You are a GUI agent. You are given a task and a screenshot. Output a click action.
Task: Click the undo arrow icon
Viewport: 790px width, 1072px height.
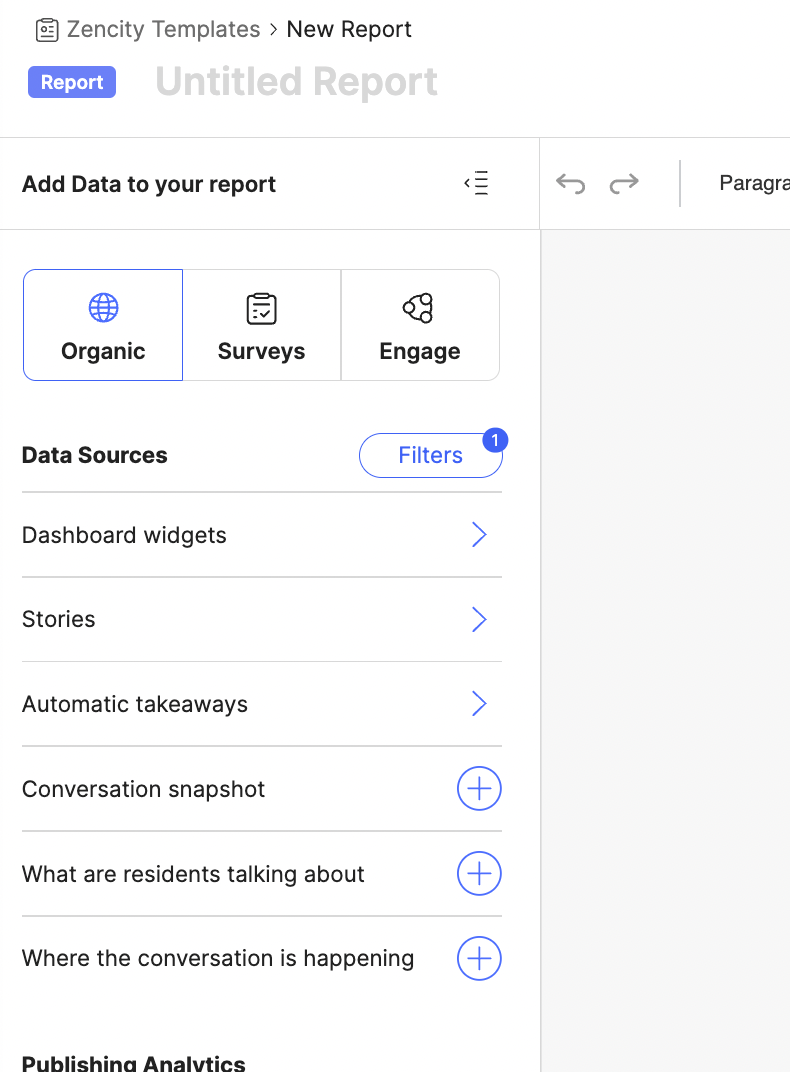click(x=570, y=183)
